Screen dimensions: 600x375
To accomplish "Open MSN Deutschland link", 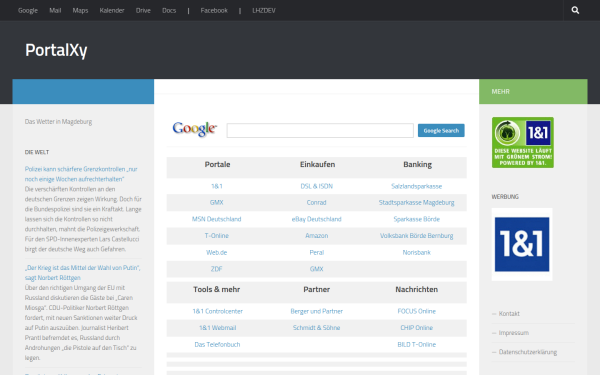I will point(217,219).
